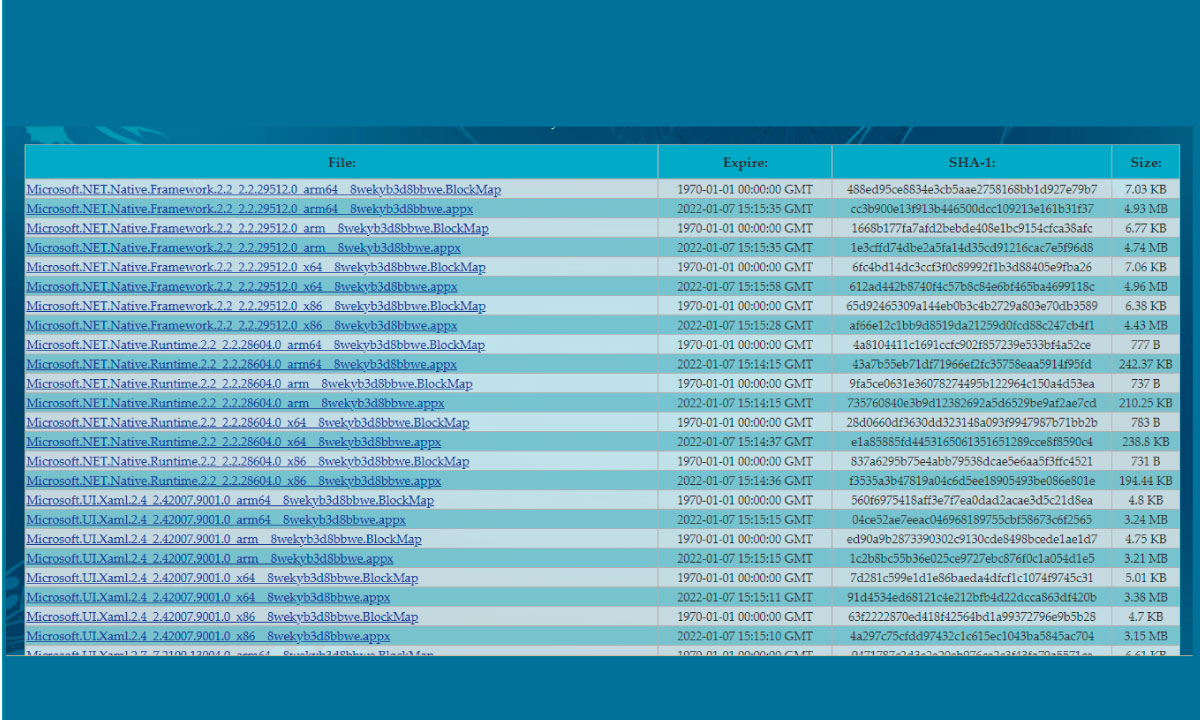Select SHA-1 hash starting with 4a8104411c16

point(972,345)
